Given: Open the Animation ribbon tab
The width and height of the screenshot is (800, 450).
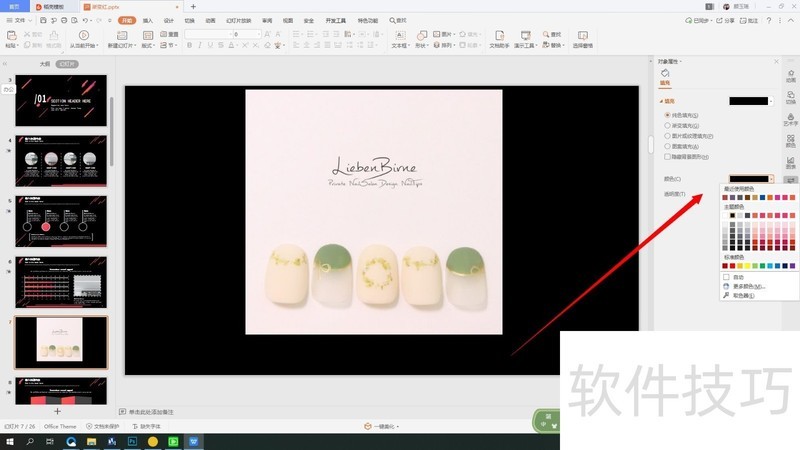Looking at the screenshot, I should pos(210,20).
